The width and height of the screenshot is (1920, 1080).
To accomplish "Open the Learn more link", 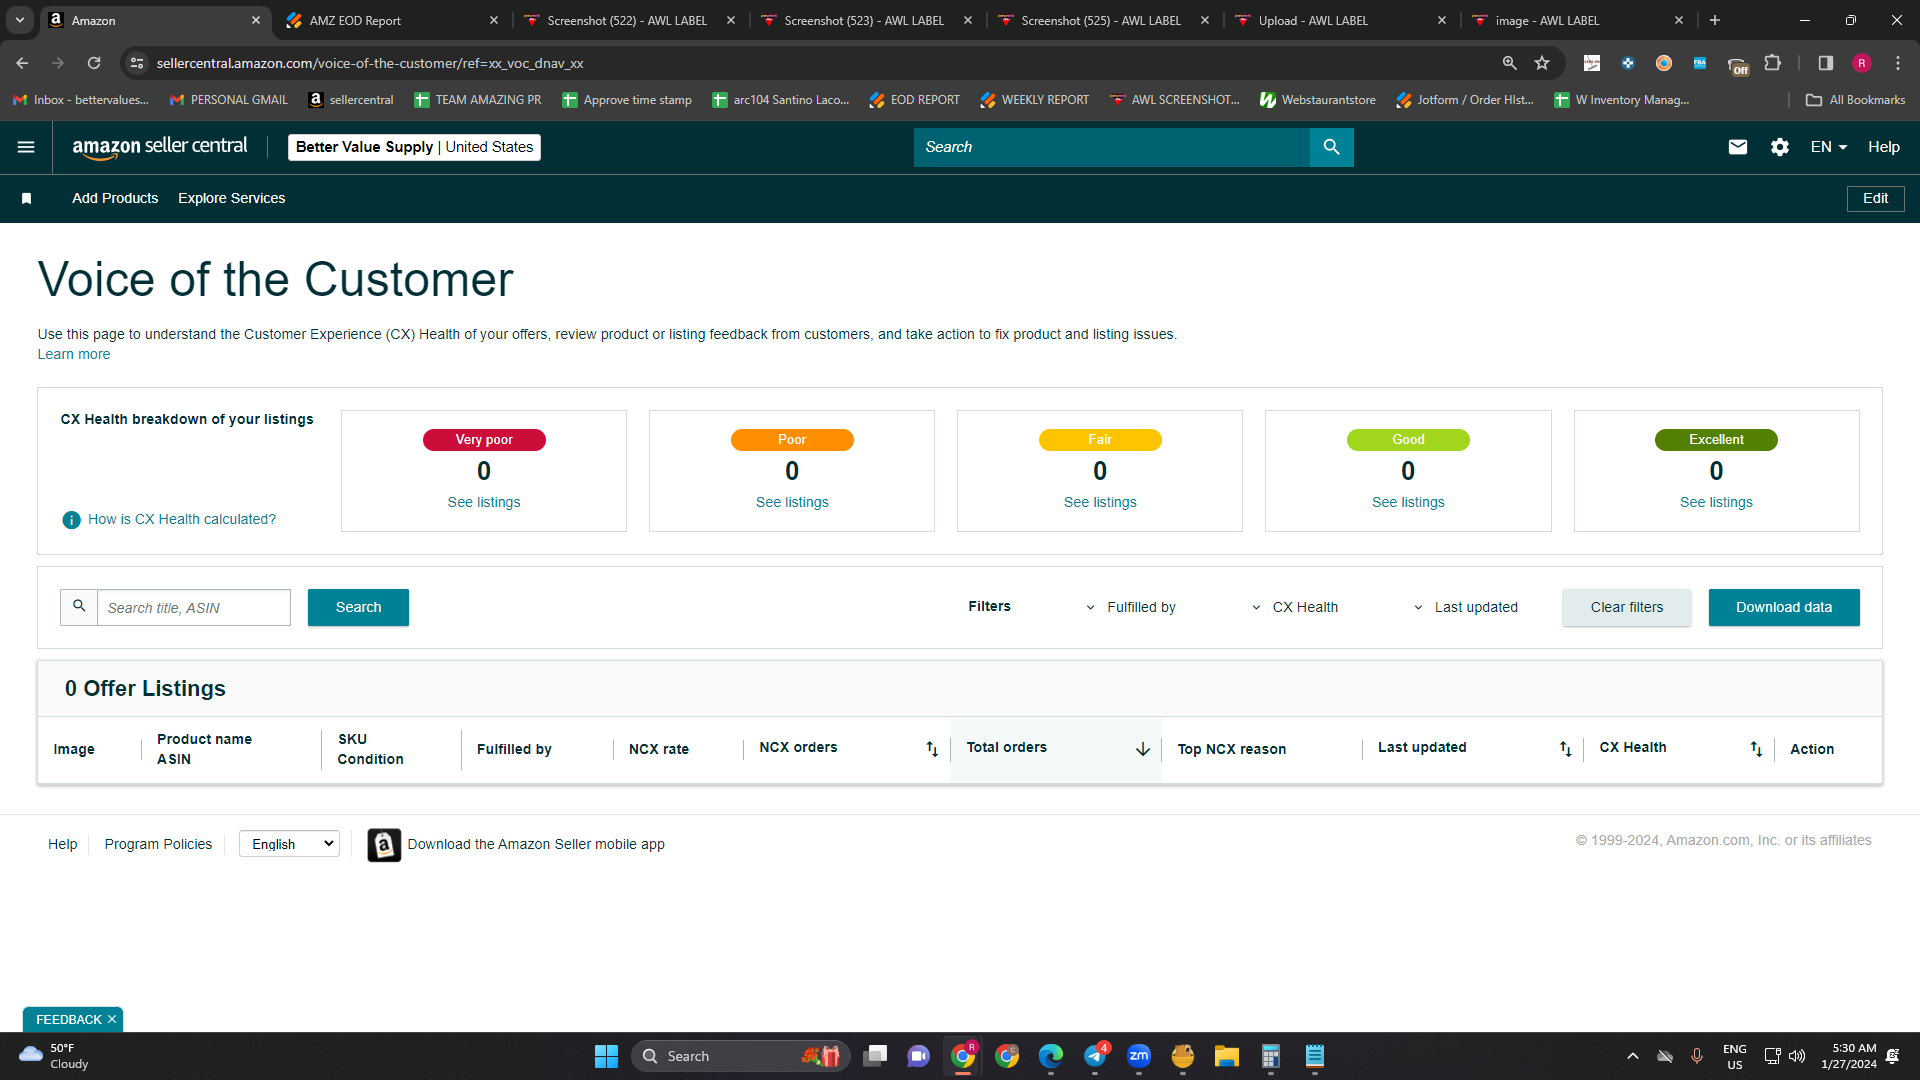I will (x=74, y=355).
